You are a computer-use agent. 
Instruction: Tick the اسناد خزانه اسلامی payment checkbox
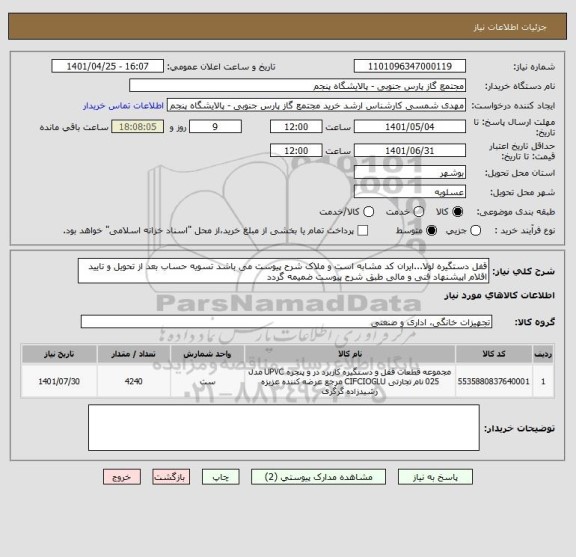click(x=363, y=231)
